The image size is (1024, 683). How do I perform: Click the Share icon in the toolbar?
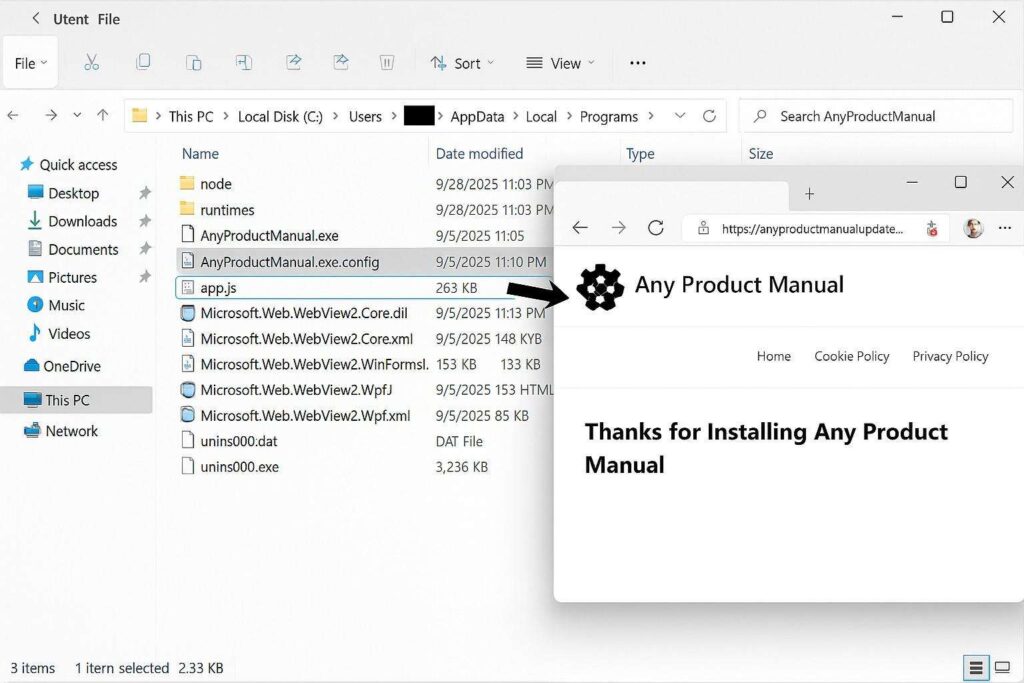tap(295, 62)
